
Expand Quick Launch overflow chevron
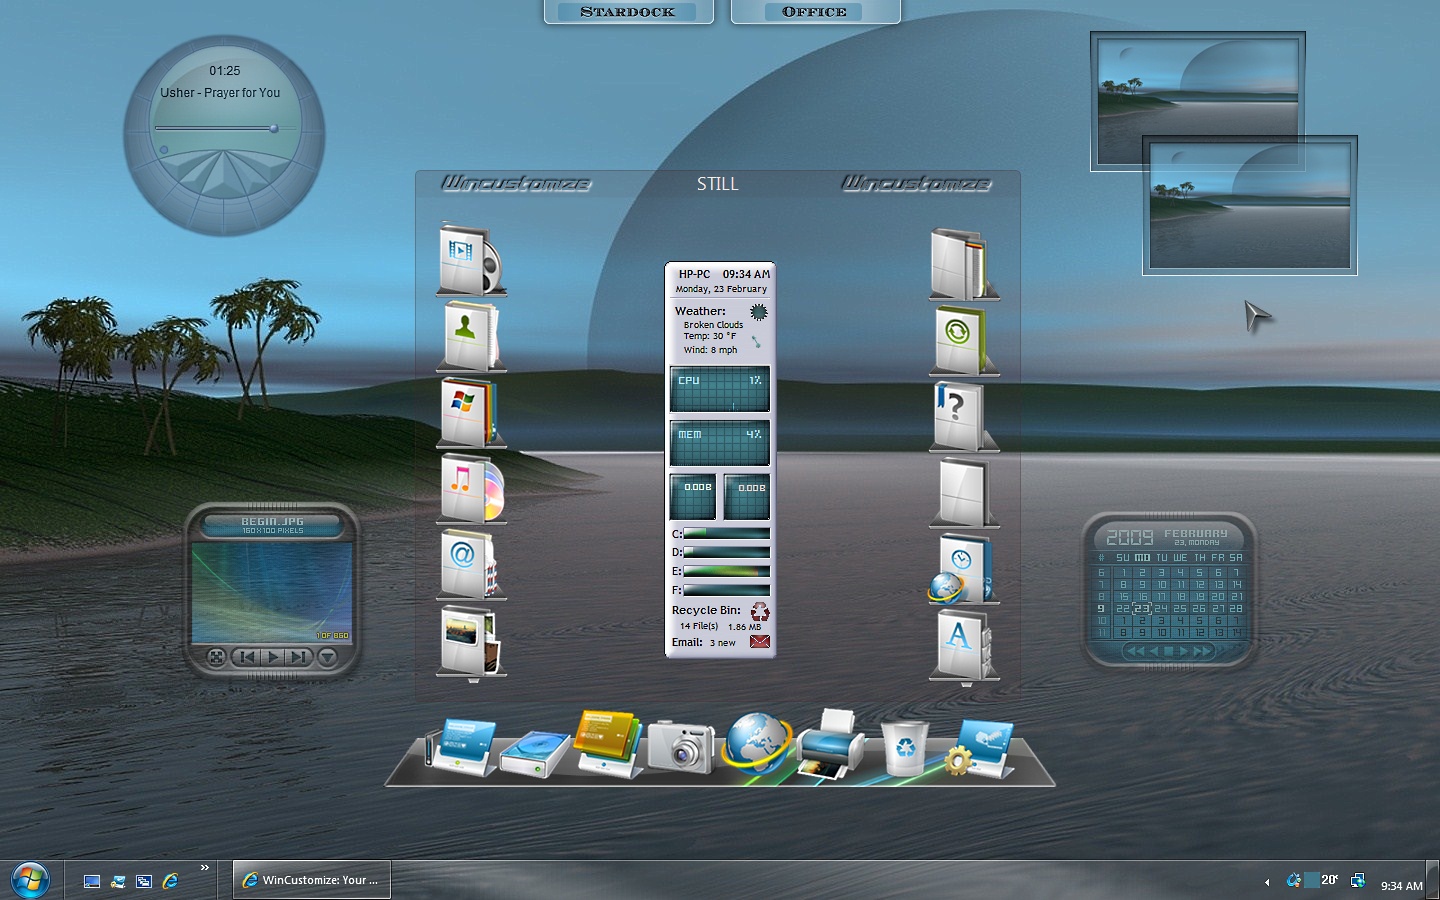(205, 867)
